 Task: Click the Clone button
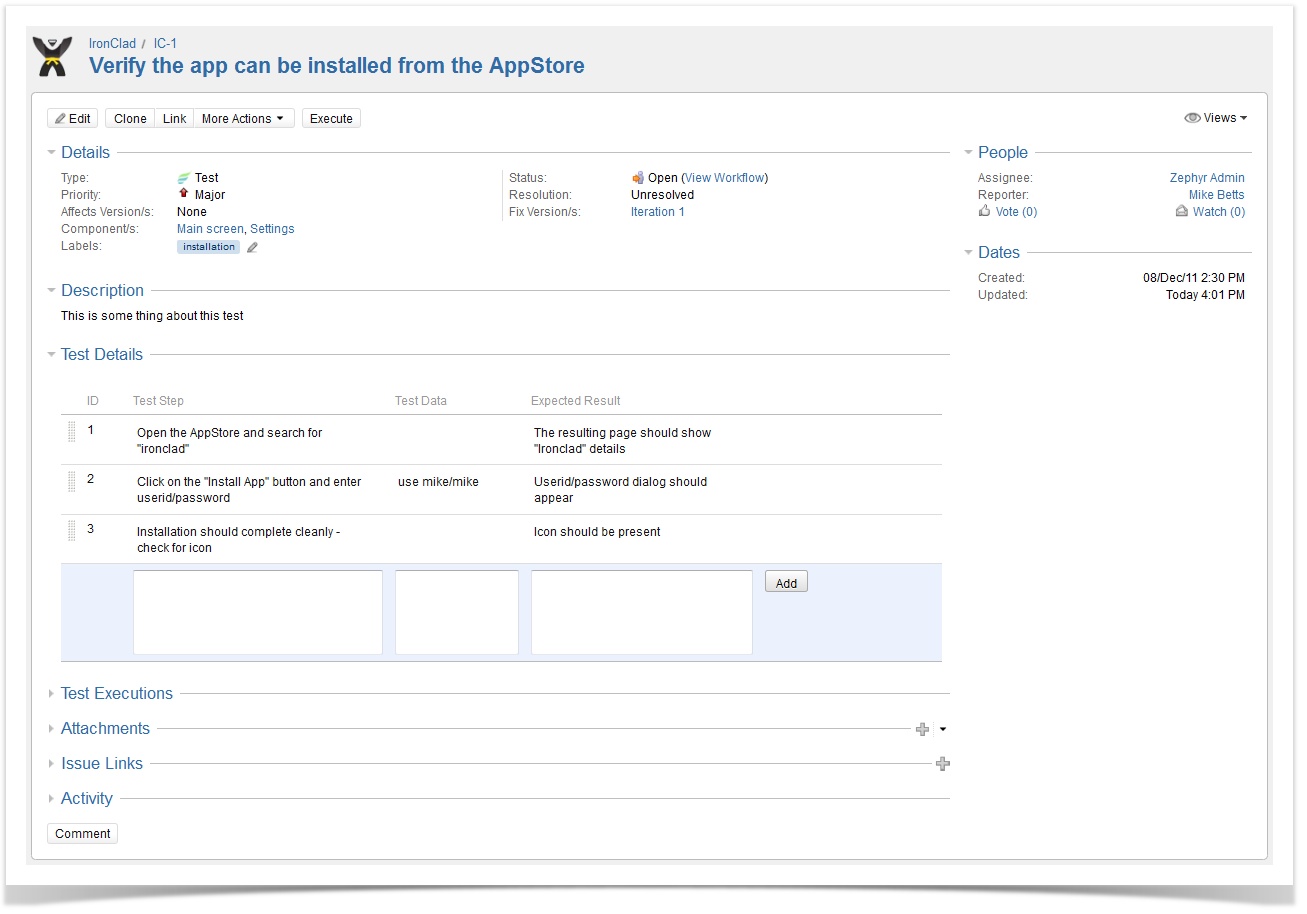(130, 118)
